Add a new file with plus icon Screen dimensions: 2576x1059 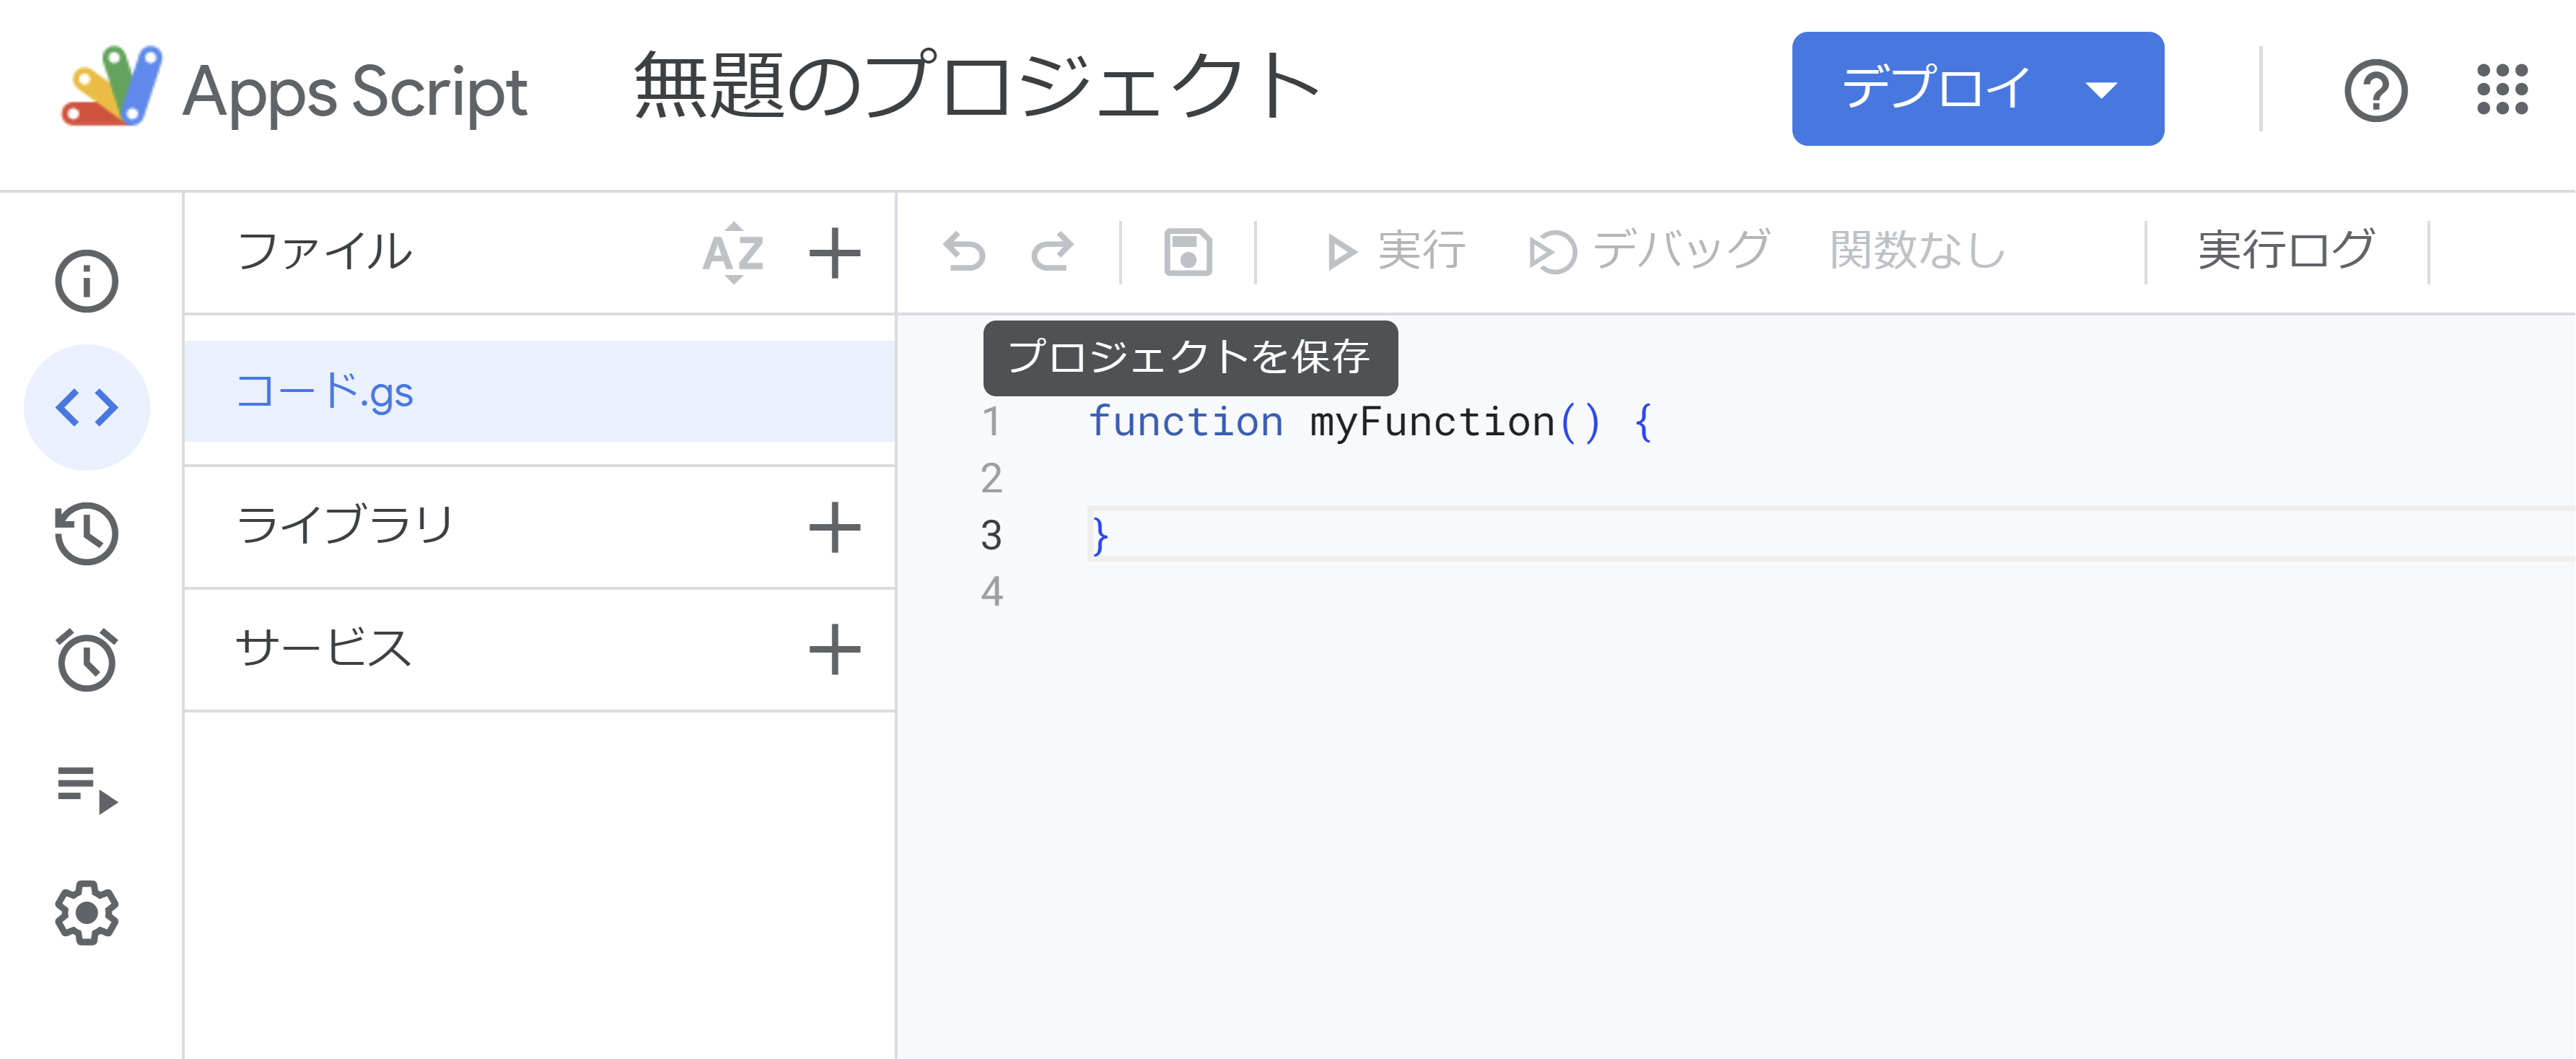[834, 252]
